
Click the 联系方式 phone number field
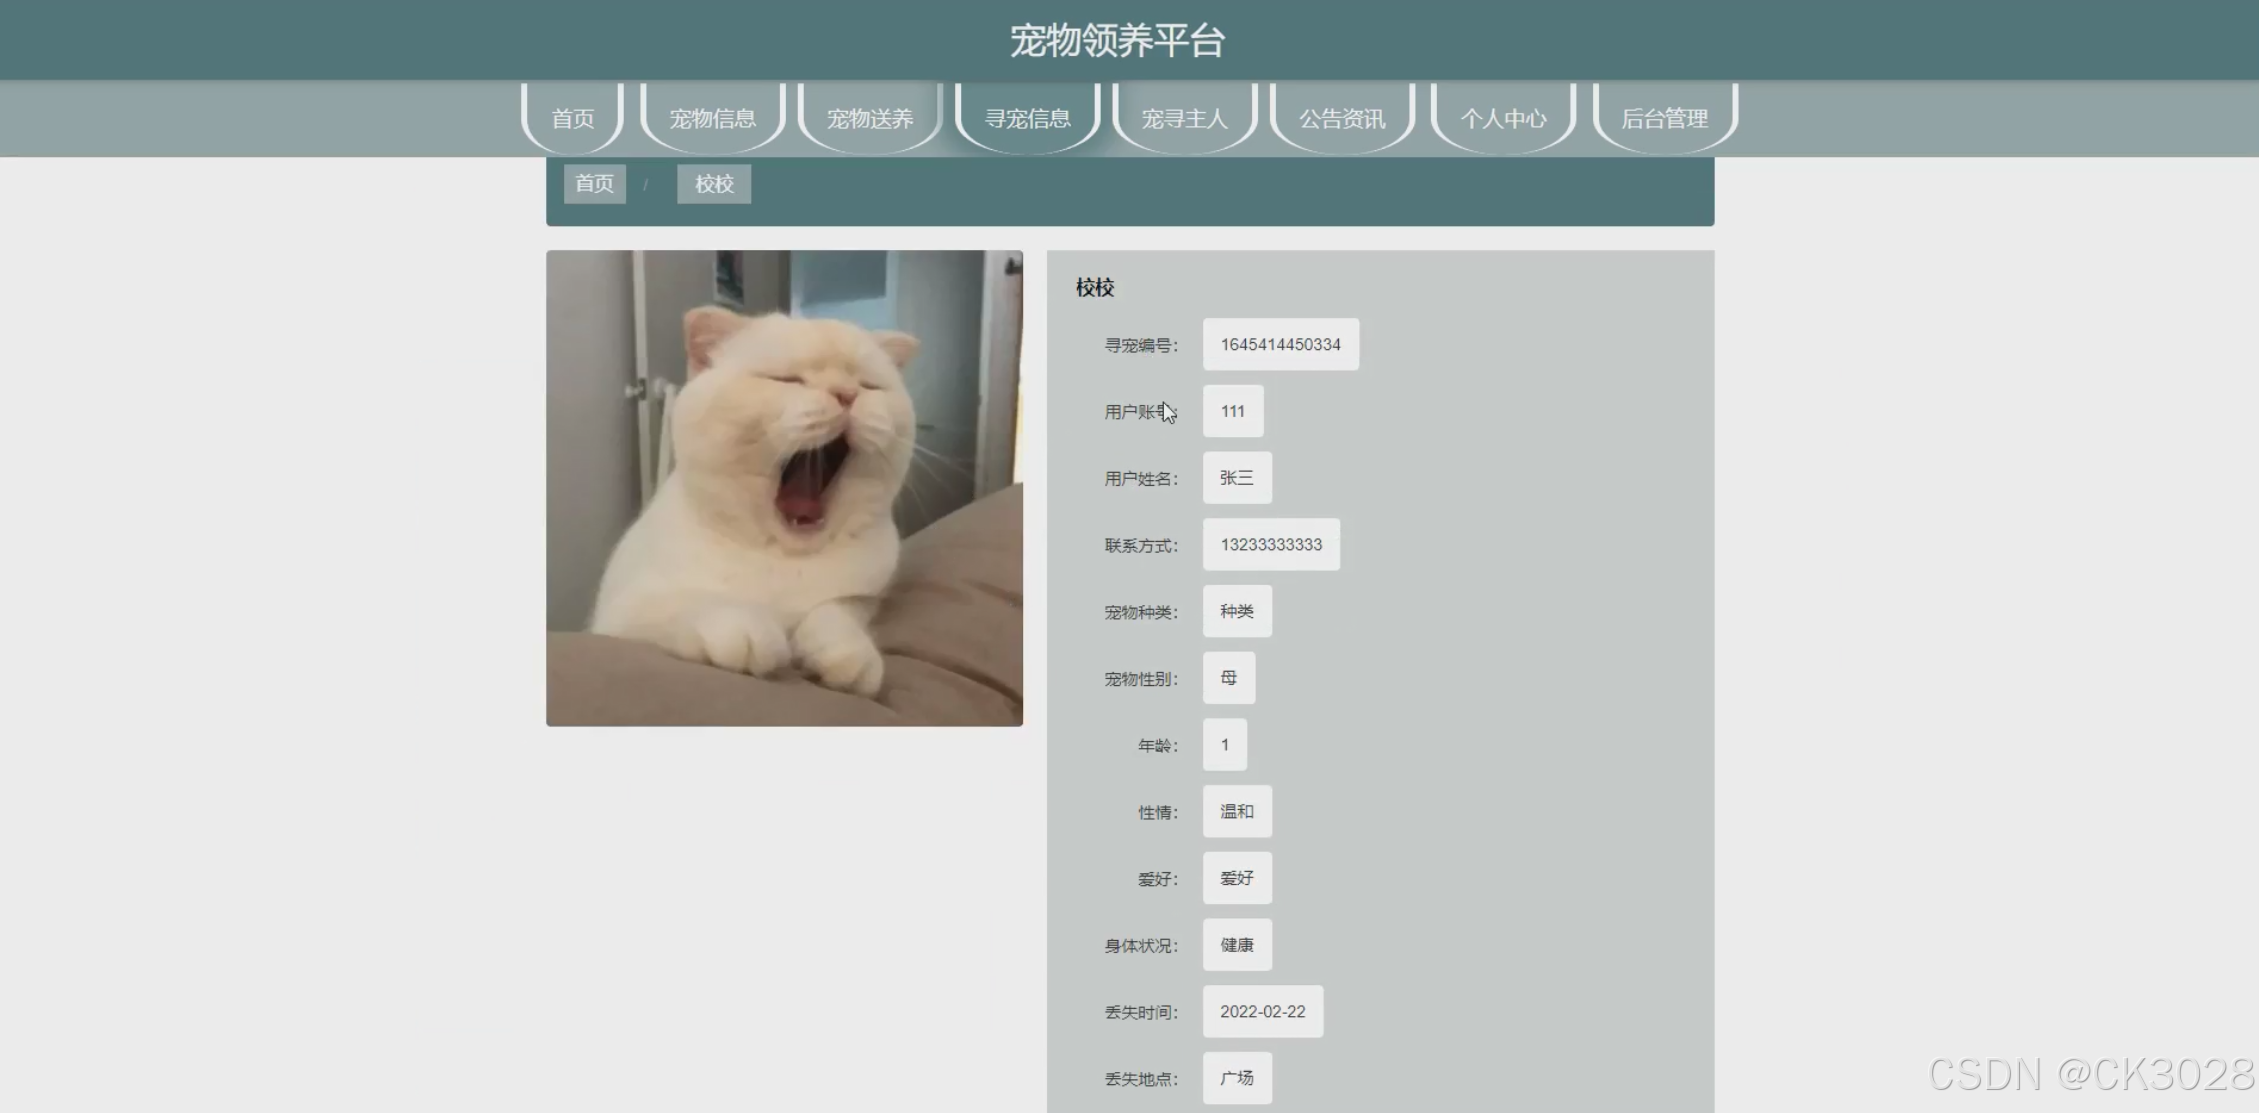pyautogui.click(x=1270, y=545)
